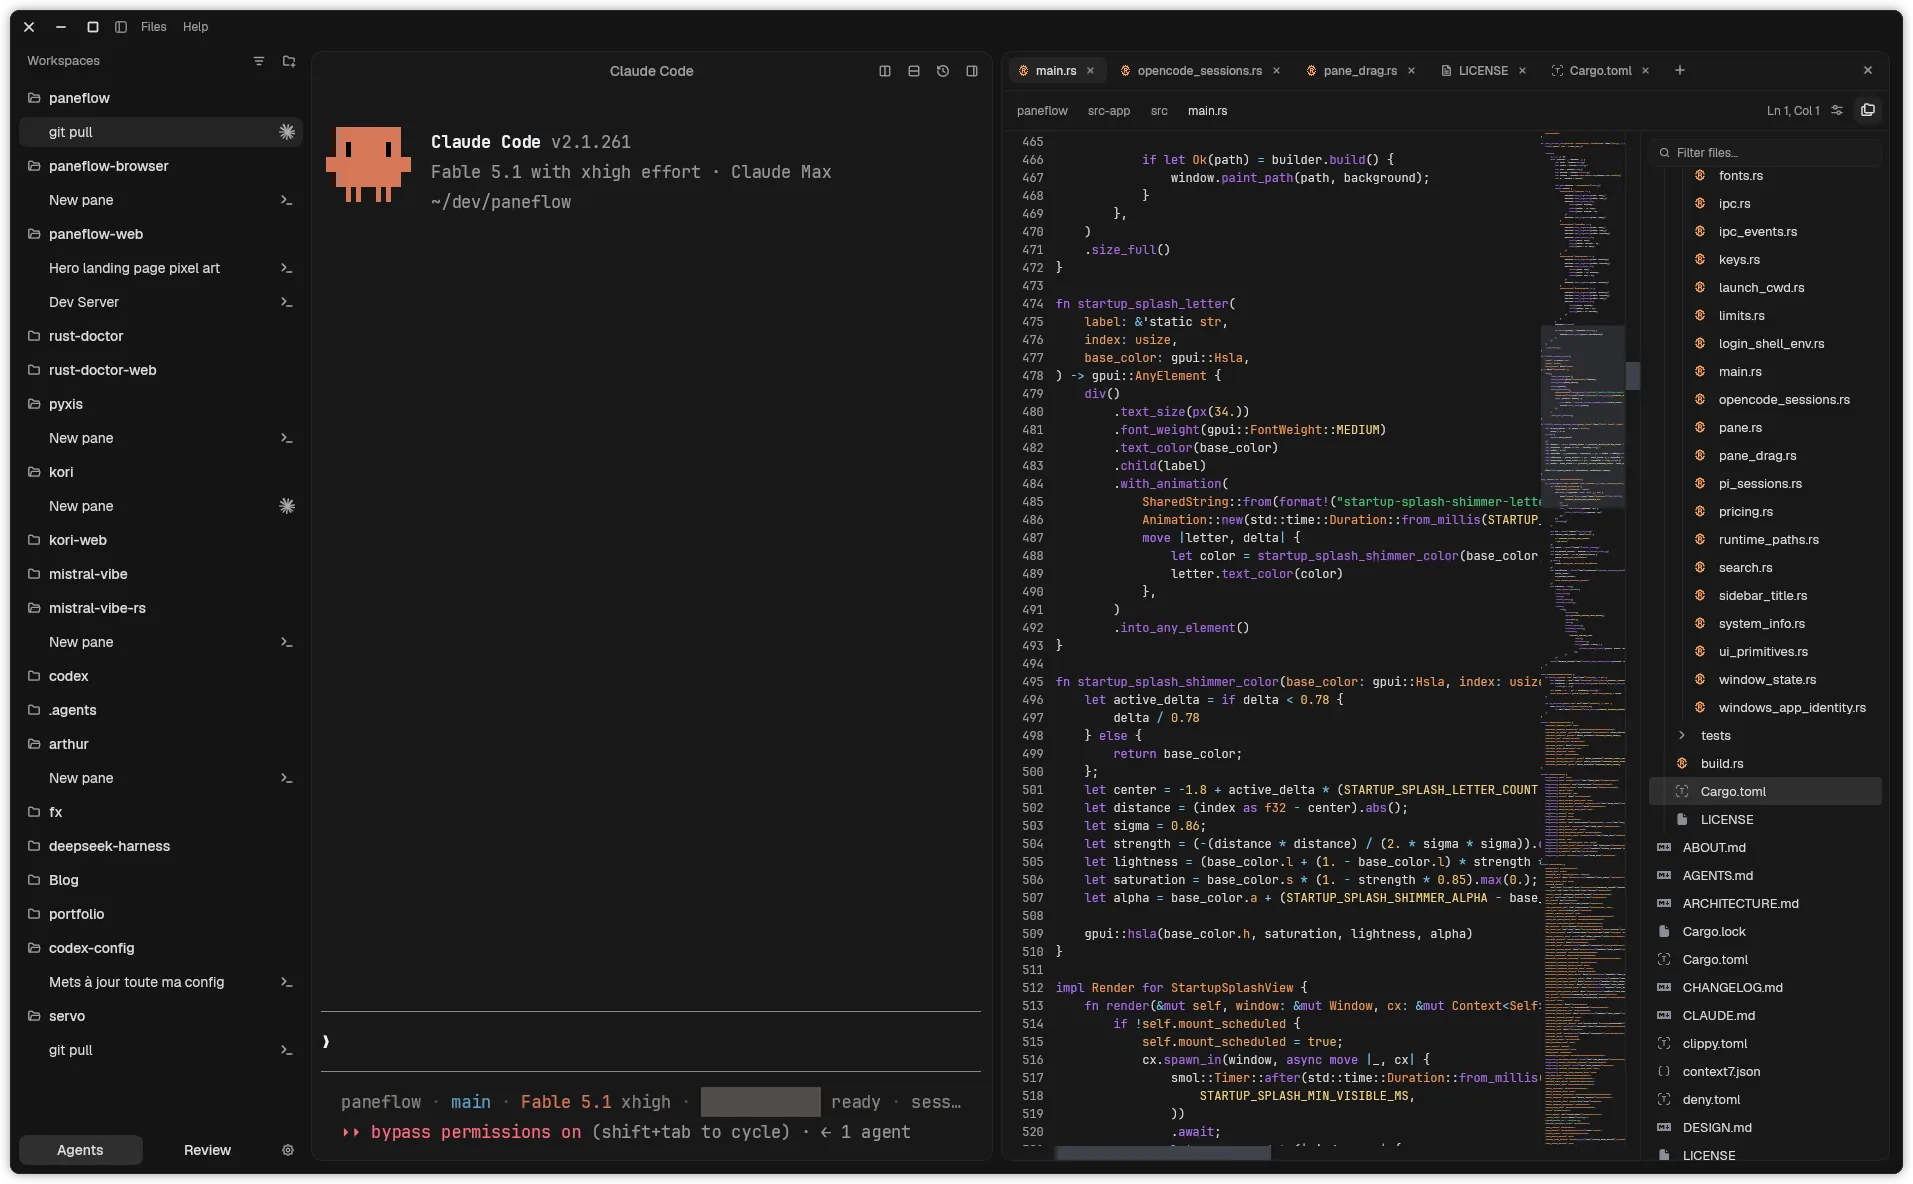Click the src breadcrumb

[1159, 111]
